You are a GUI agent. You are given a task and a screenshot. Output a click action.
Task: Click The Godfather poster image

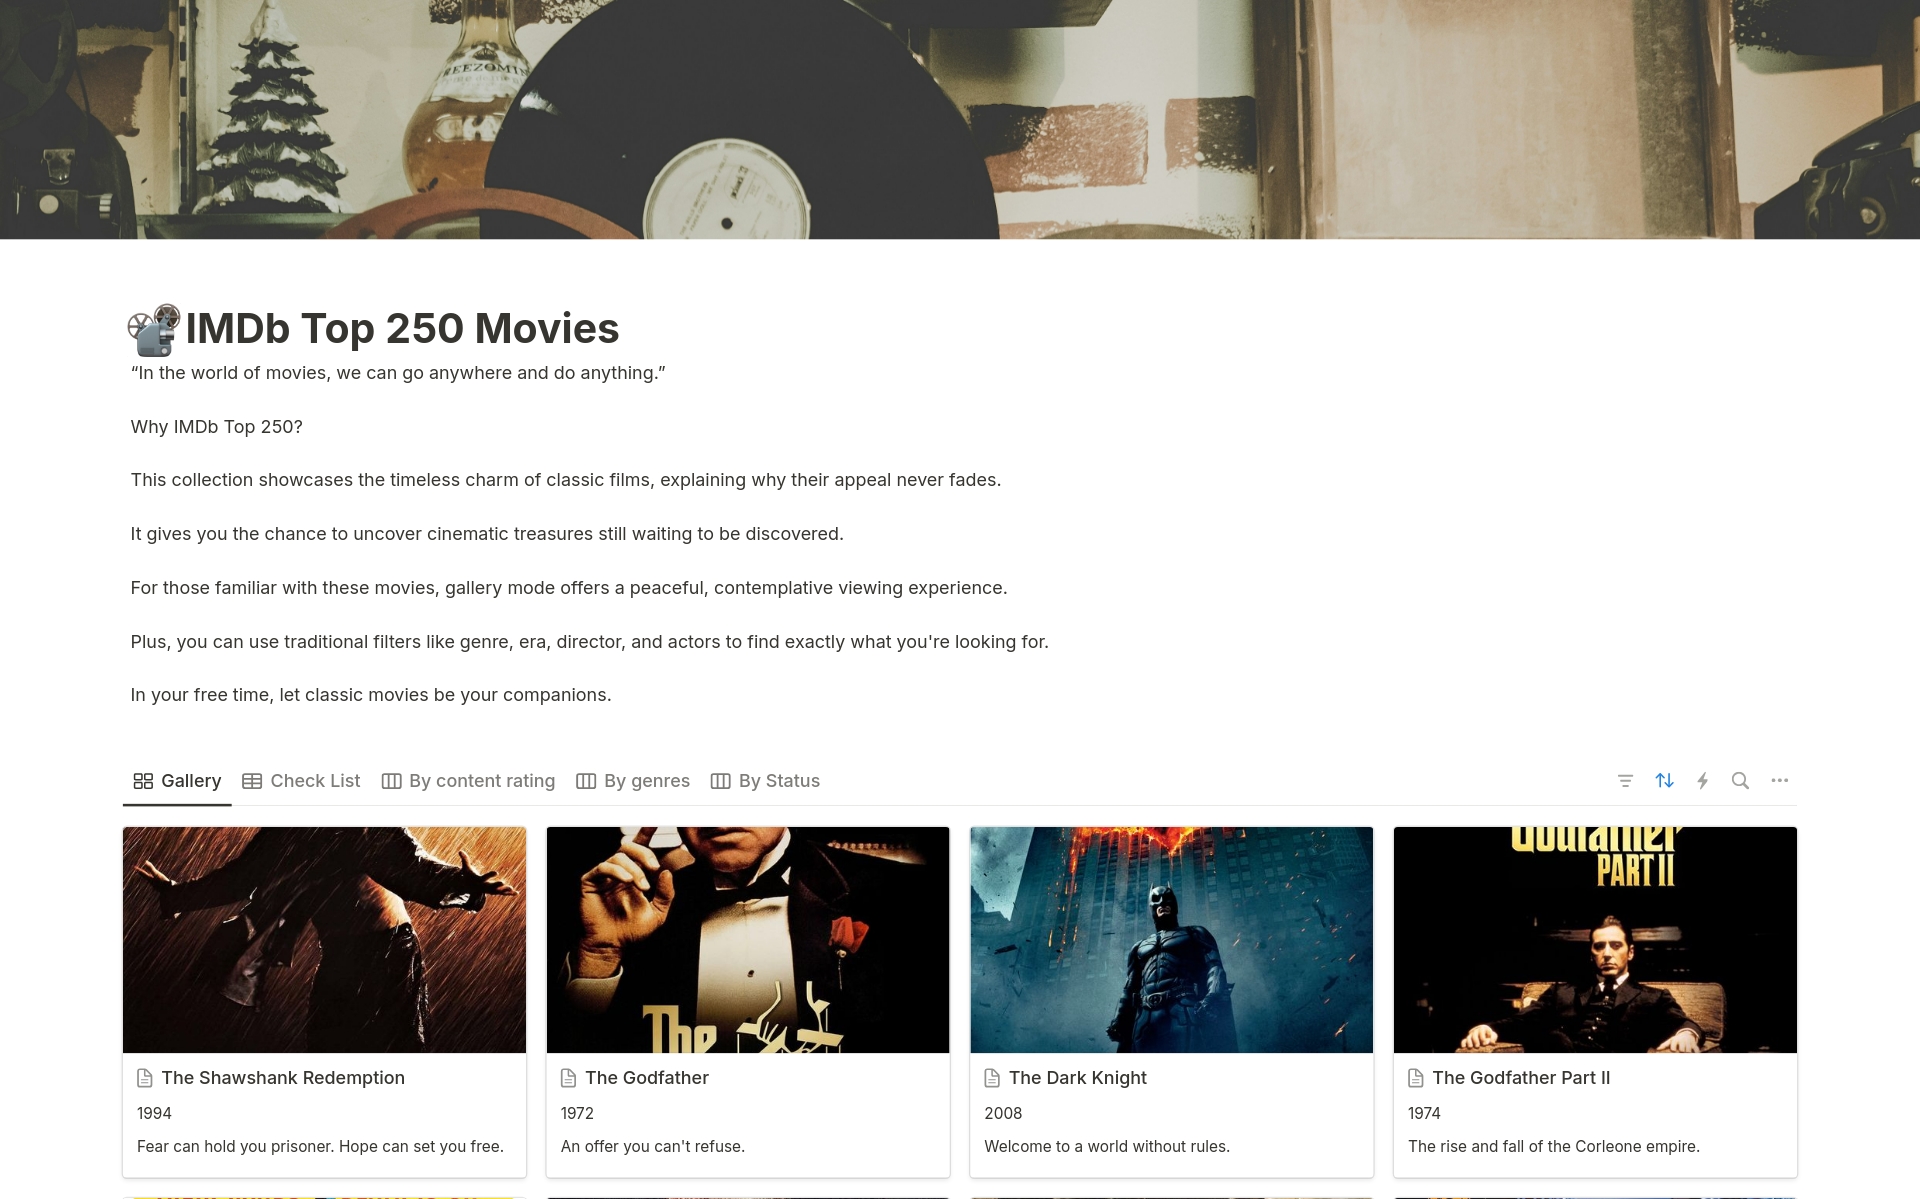[747, 939]
